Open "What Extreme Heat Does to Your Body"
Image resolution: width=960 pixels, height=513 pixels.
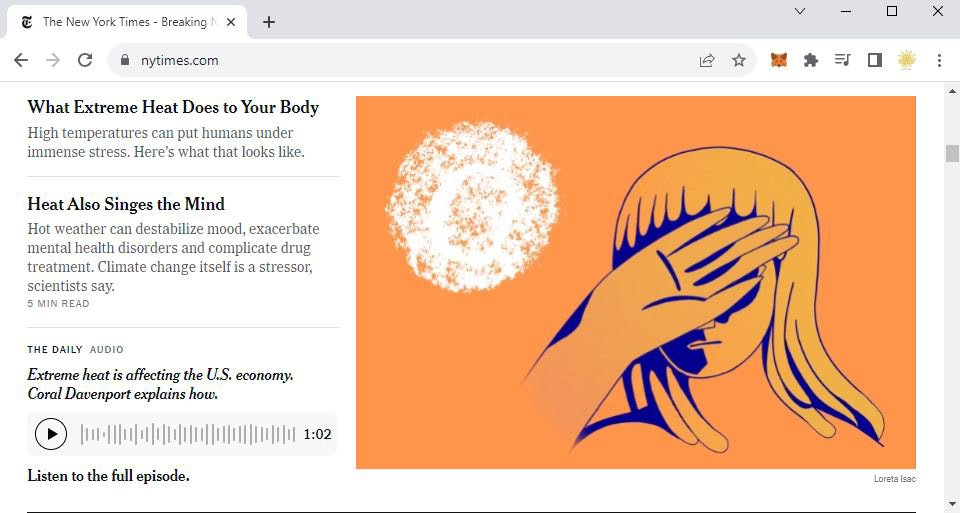[x=173, y=107]
